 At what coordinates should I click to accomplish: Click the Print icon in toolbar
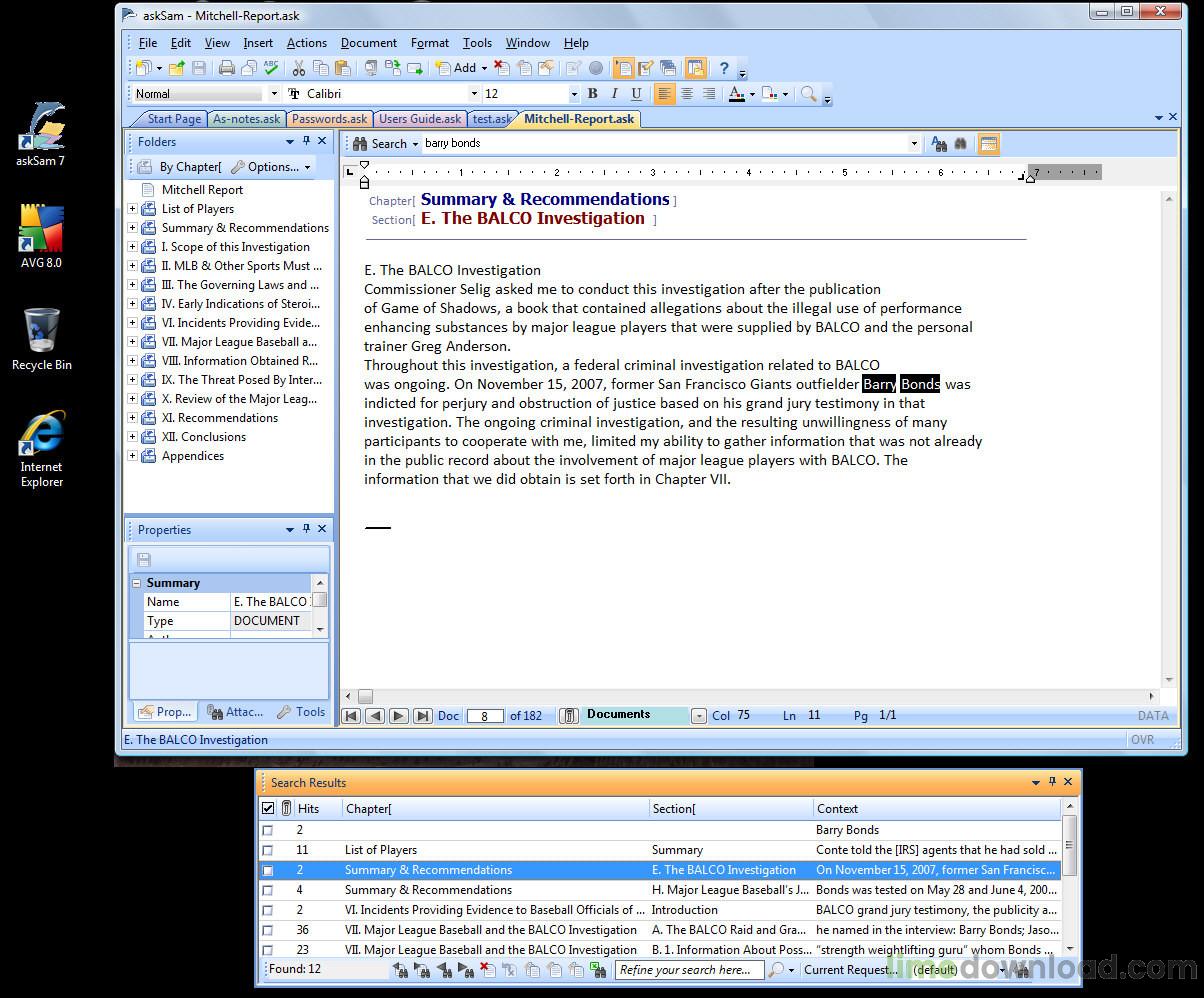point(227,68)
